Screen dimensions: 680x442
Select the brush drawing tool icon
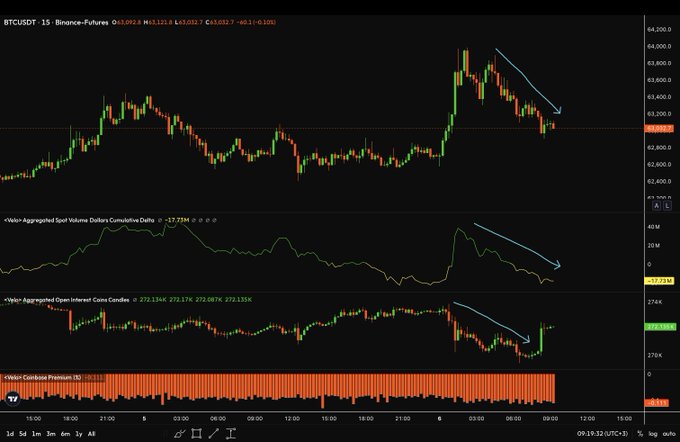(180, 433)
